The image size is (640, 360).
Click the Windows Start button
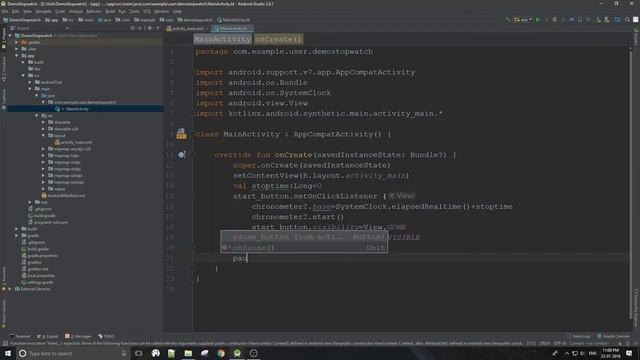[8, 353]
